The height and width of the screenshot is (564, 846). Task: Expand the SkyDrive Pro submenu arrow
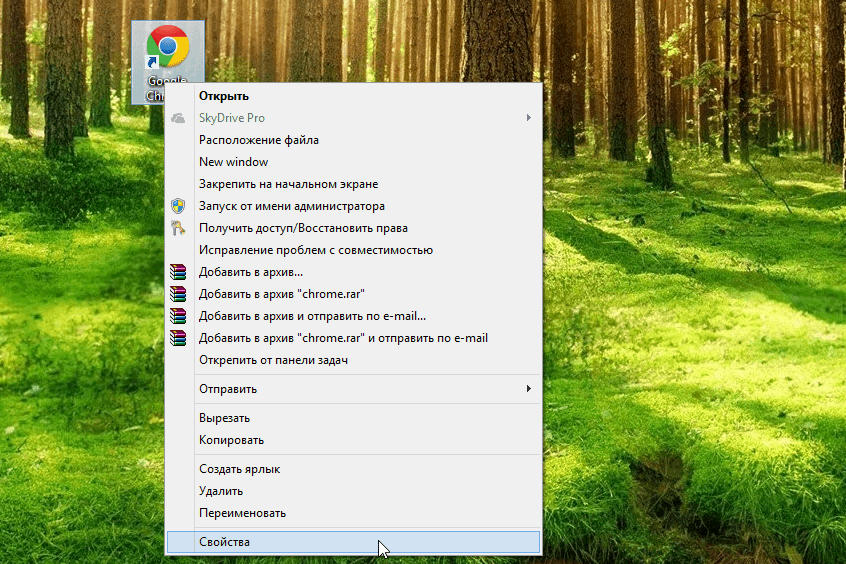pyautogui.click(x=529, y=118)
